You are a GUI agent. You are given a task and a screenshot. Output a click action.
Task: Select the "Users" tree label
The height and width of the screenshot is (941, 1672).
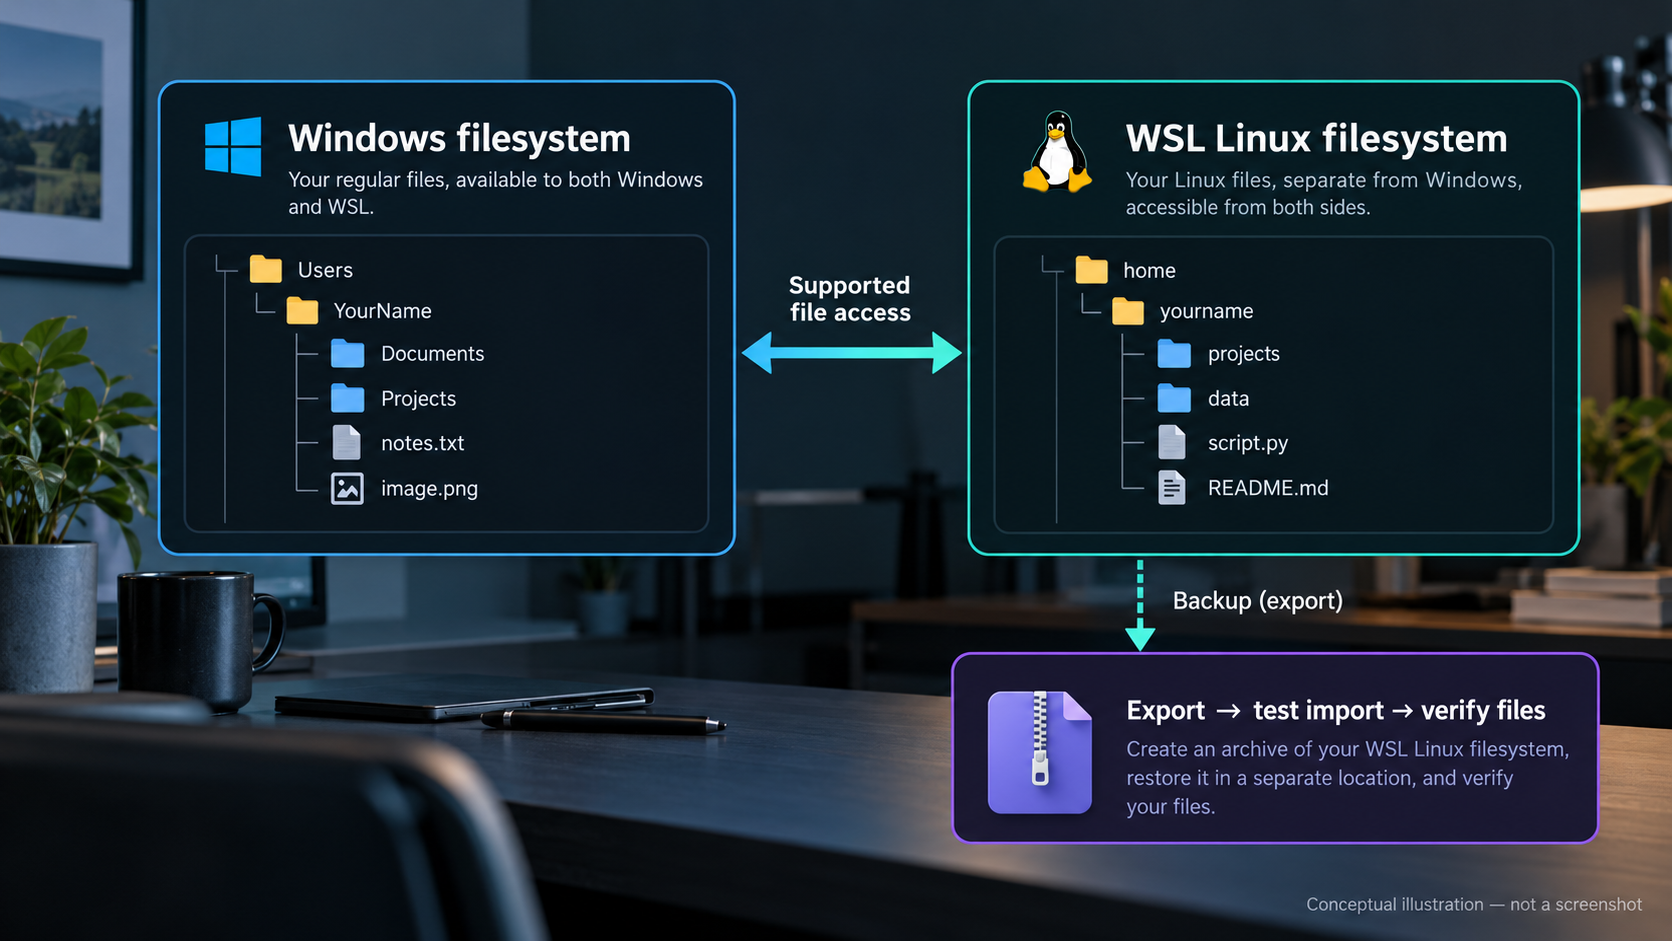[x=325, y=270]
